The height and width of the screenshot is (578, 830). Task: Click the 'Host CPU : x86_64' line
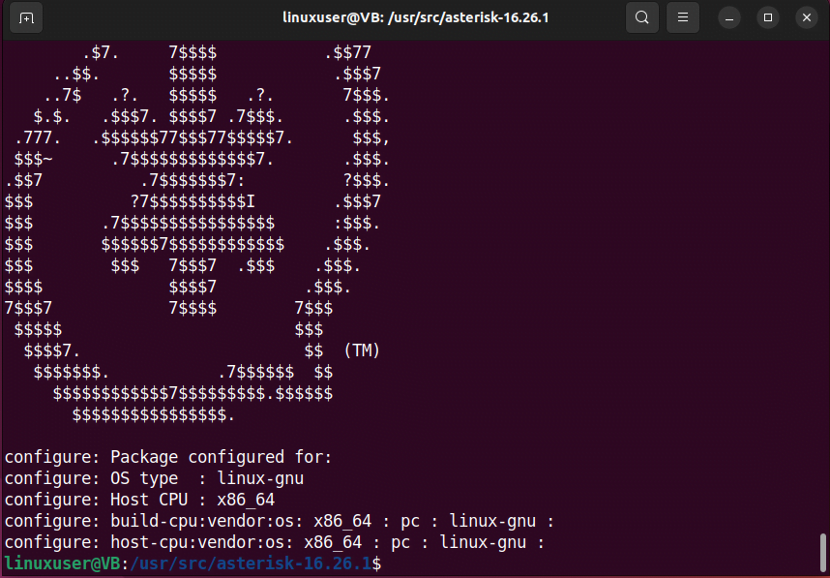[140, 500]
